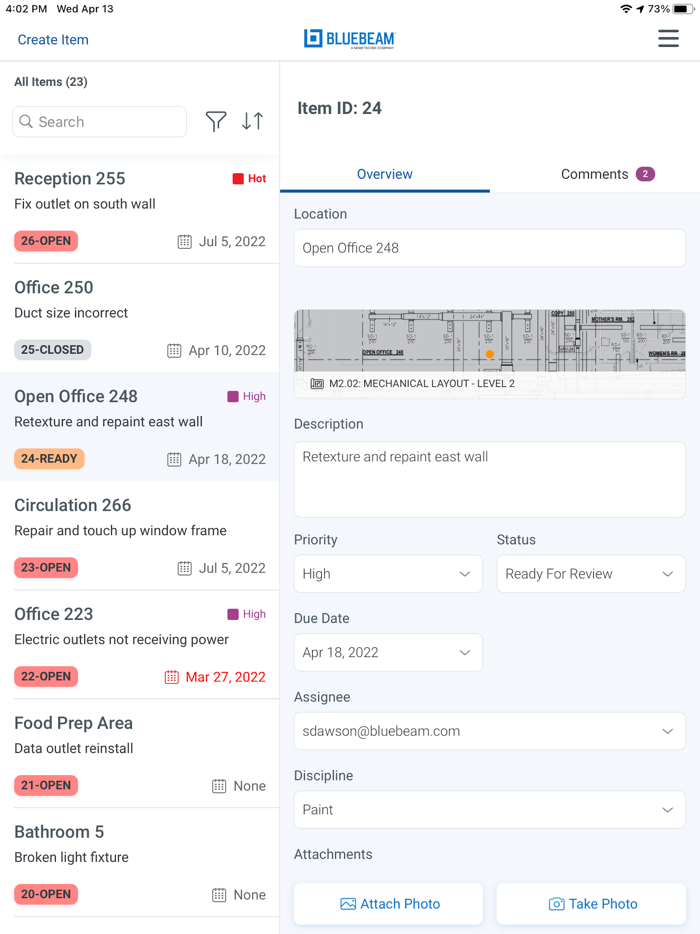This screenshot has height=934, width=700.
Task: Open the hamburger menu
Action: click(x=668, y=39)
